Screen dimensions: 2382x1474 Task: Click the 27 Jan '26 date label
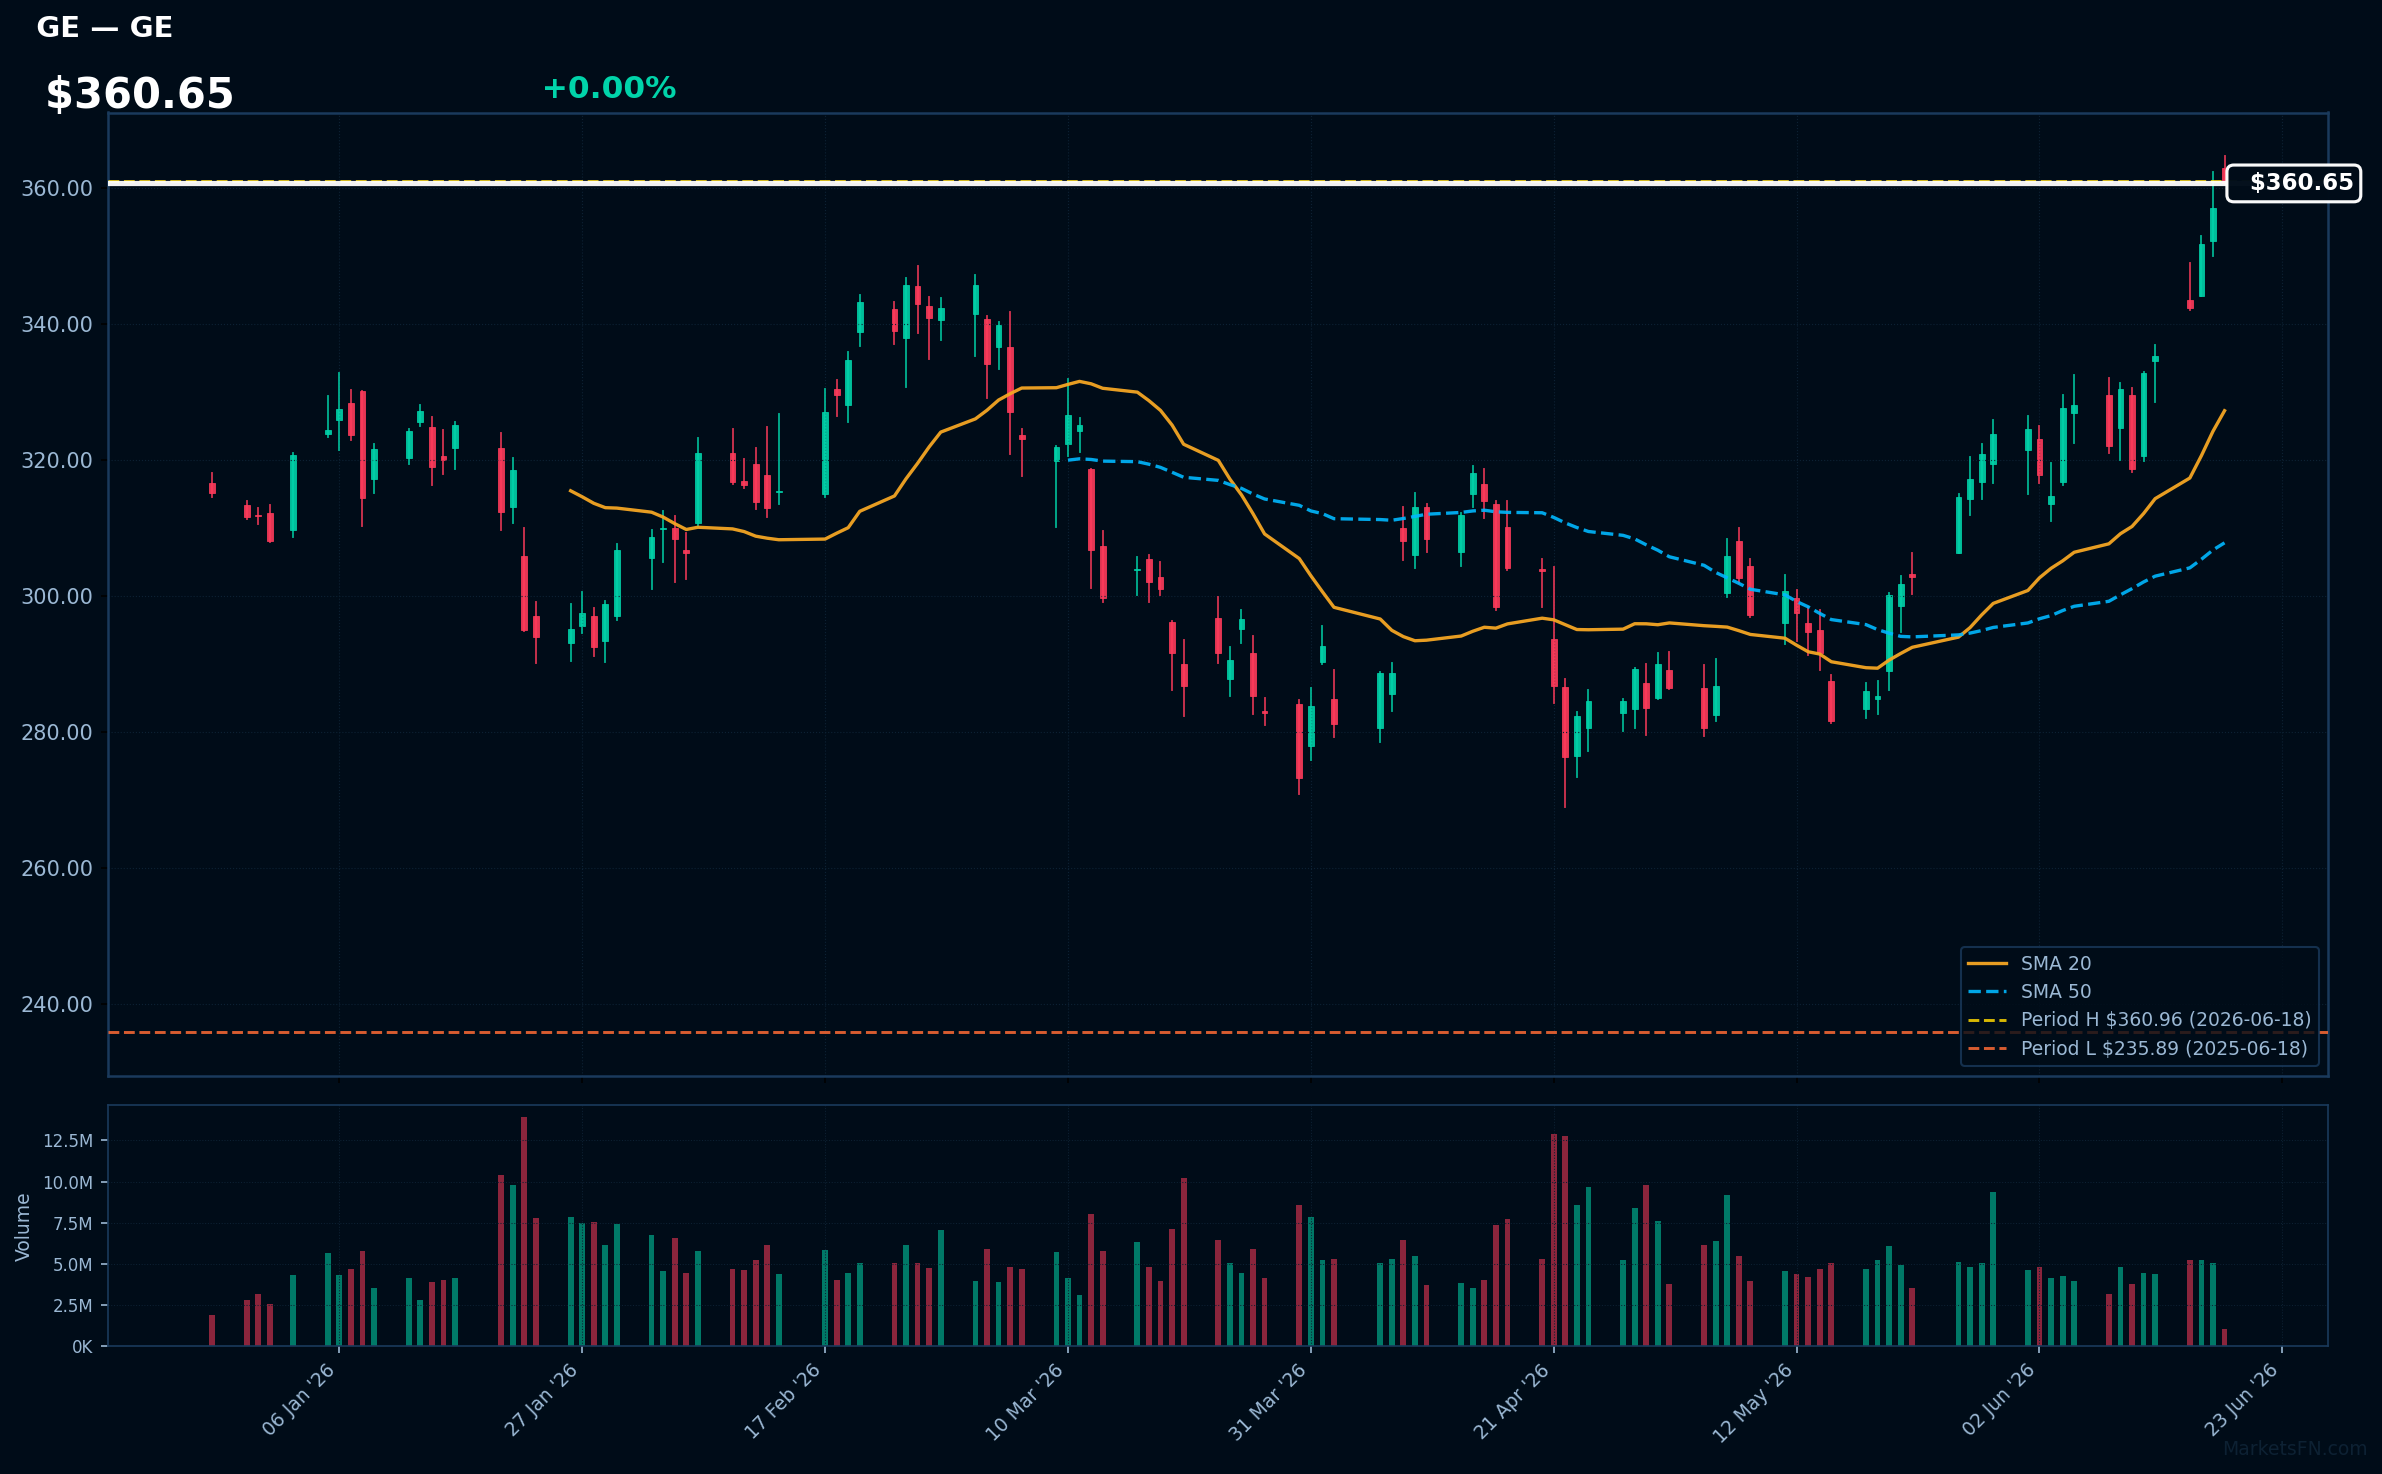(541, 1400)
